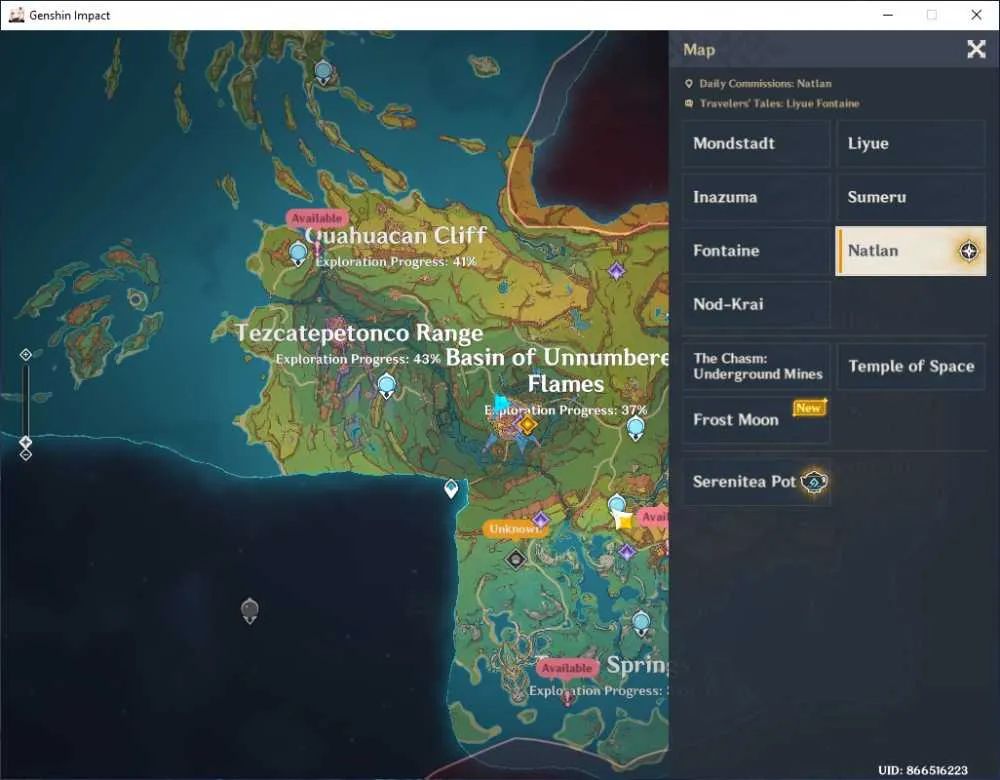Select the gray pin in the dark sea
Screen dimensions: 1000x780
249,611
